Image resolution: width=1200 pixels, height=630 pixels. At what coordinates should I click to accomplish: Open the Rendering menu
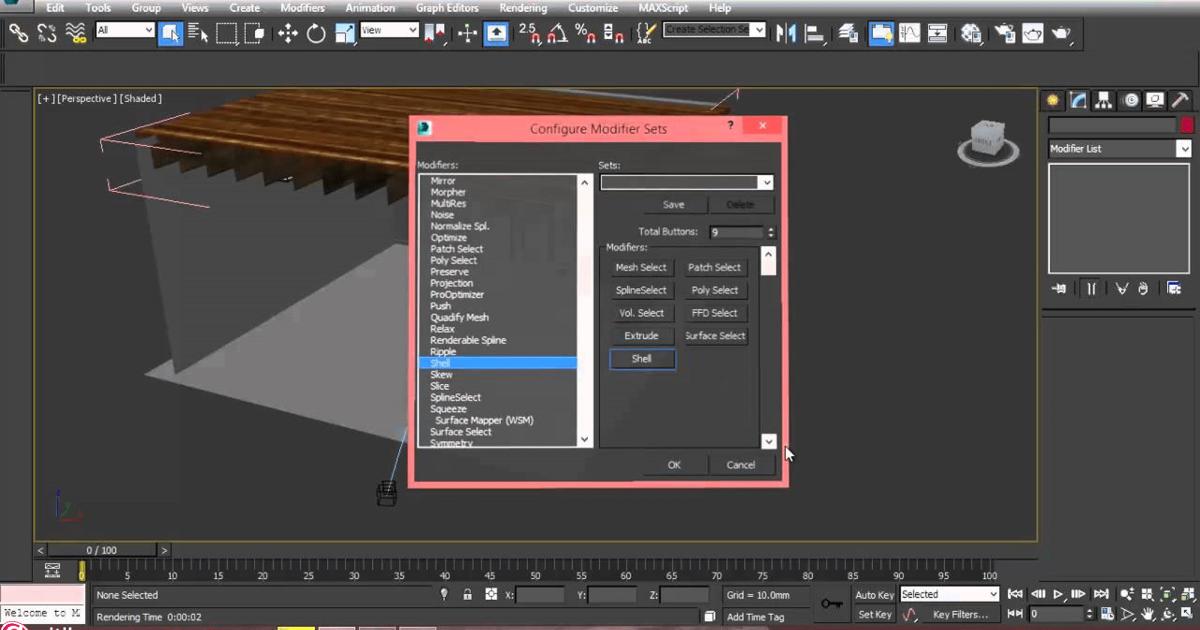(x=521, y=8)
